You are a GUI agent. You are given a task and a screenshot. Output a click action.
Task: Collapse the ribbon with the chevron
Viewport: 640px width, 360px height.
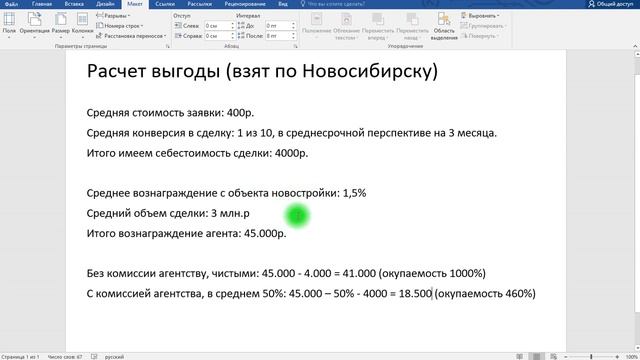coord(635,47)
